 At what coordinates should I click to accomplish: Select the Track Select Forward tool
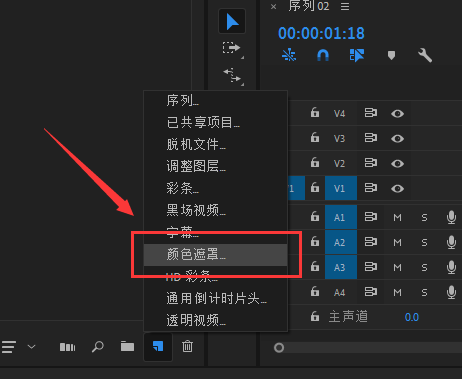[232, 48]
